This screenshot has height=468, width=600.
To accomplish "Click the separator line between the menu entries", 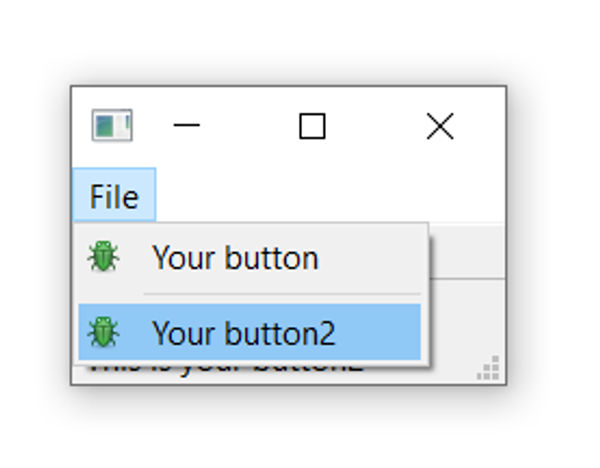I will pos(280,294).
